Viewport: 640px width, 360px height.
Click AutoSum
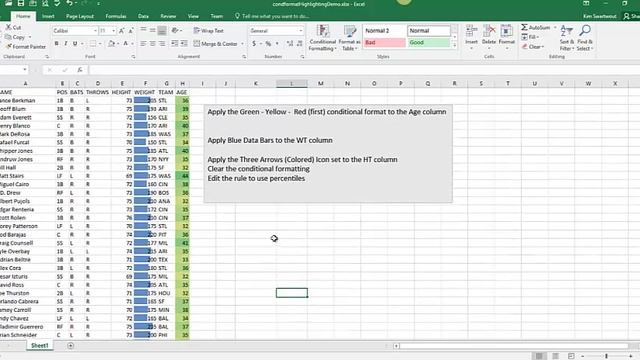[536, 27]
